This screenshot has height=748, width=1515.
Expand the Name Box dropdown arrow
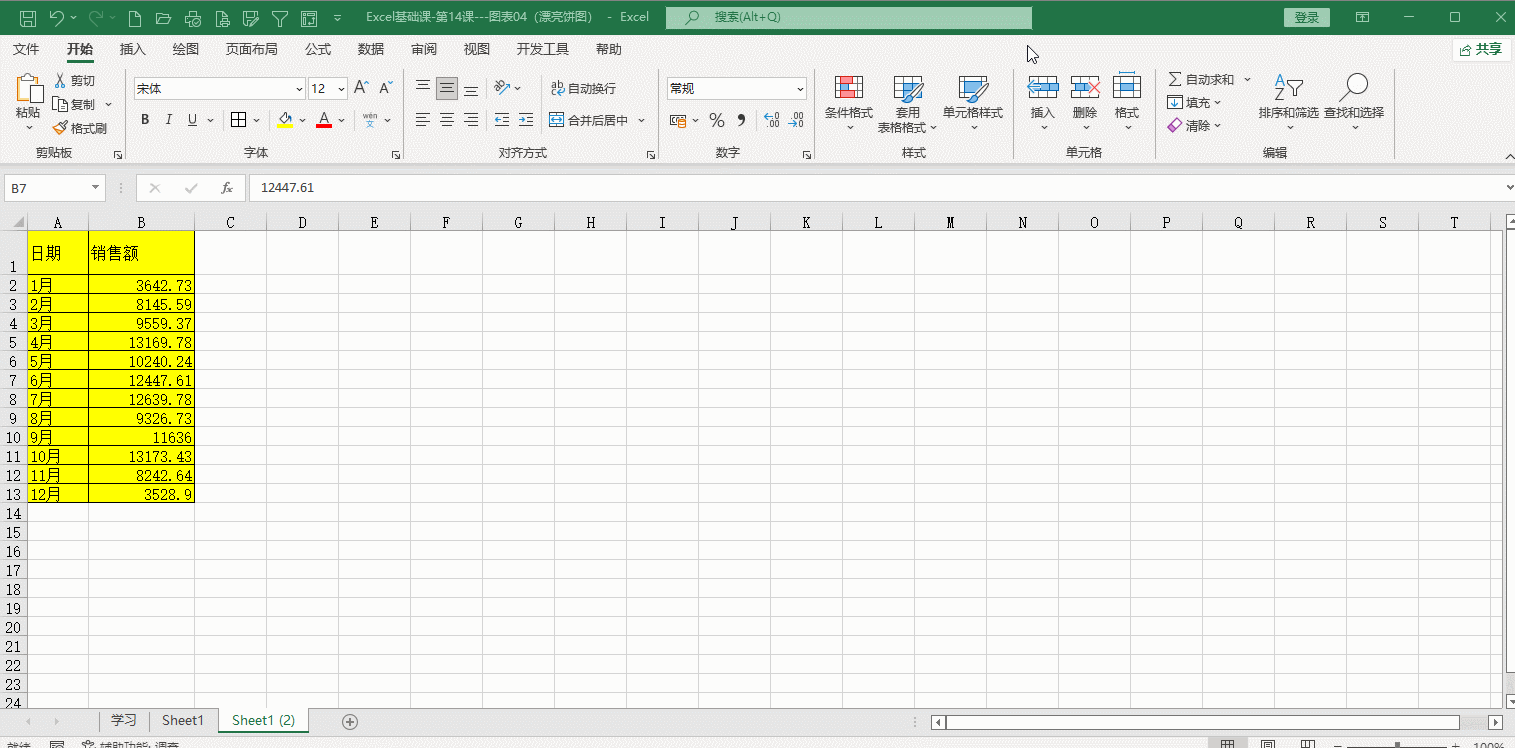click(x=96, y=188)
